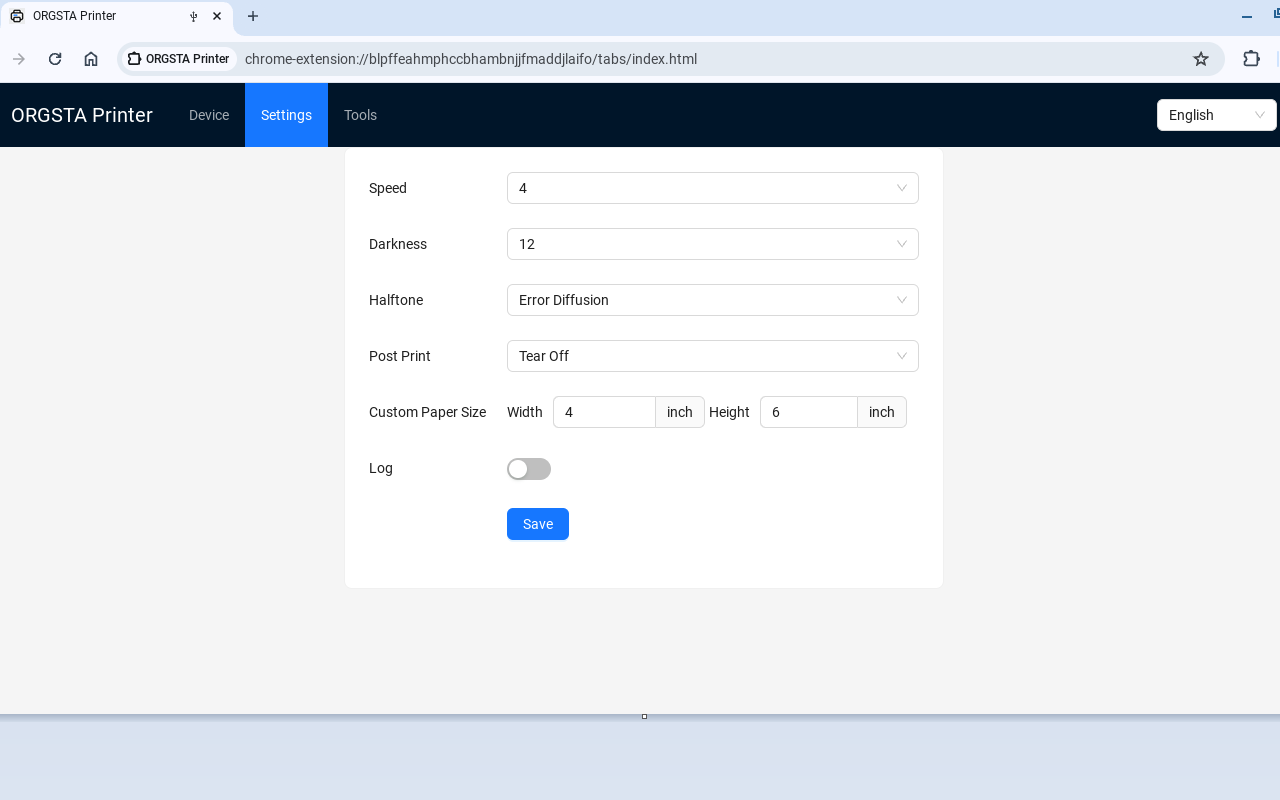Open the Darkness dropdown showing 12

pos(713,244)
